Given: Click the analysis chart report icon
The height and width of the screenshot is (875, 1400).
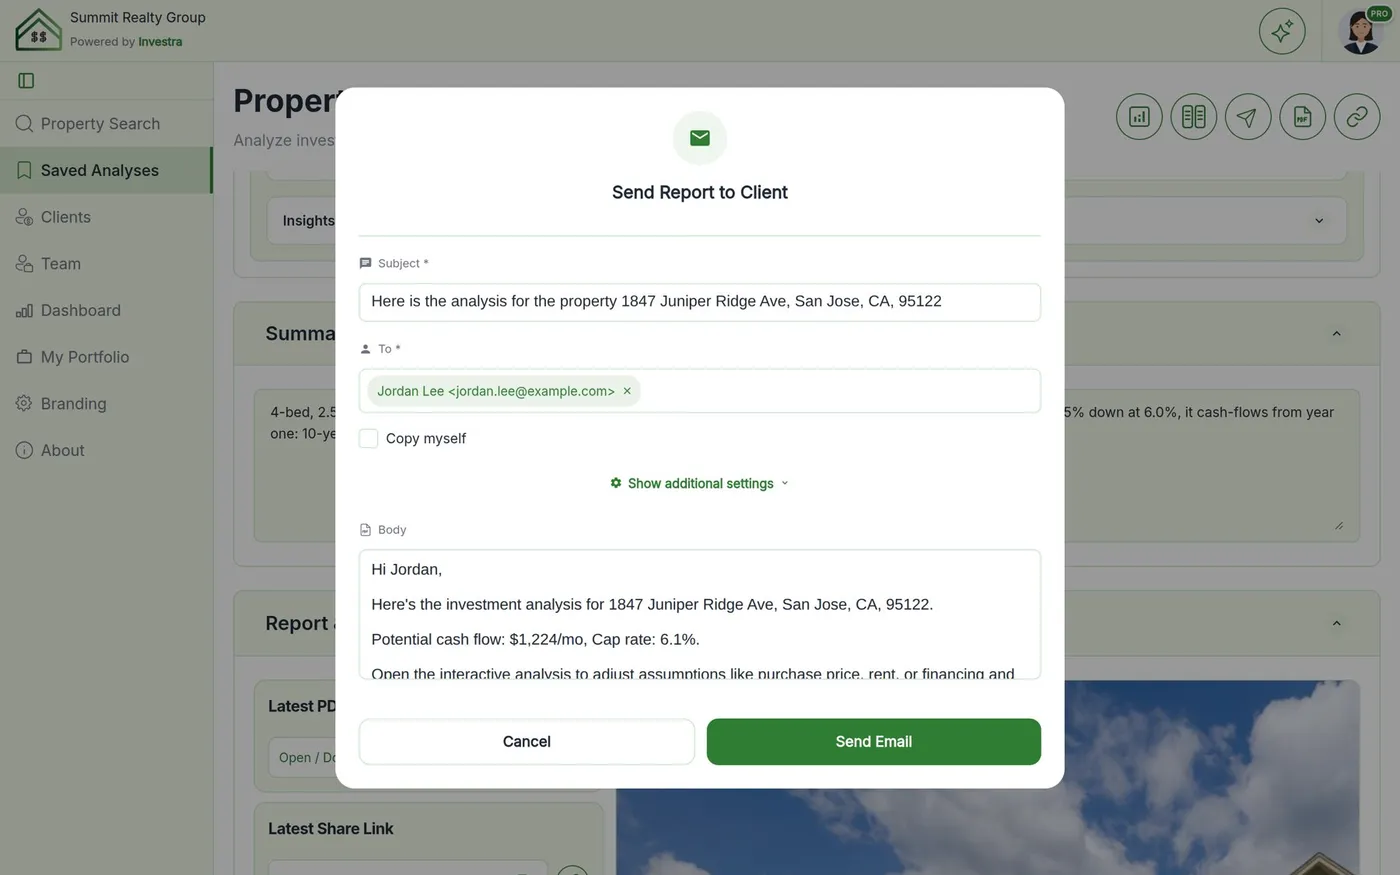Looking at the screenshot, I should tap(1139, 117).
